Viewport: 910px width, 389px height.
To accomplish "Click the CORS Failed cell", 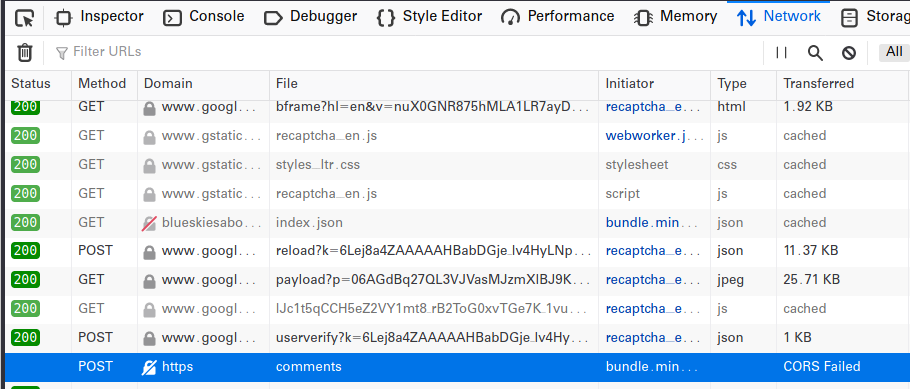I will coord(822,367).
